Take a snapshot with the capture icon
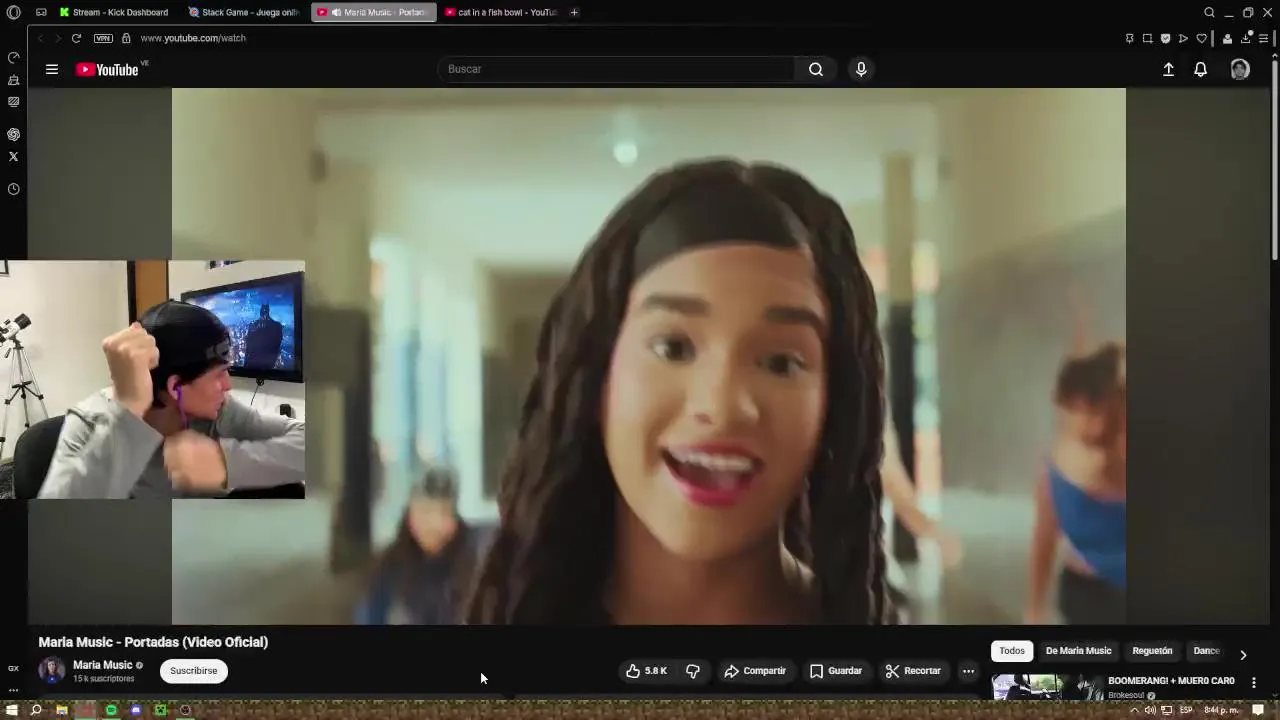The height and width of the screenshot is (720, 1280). click(x=1147, y=38)
